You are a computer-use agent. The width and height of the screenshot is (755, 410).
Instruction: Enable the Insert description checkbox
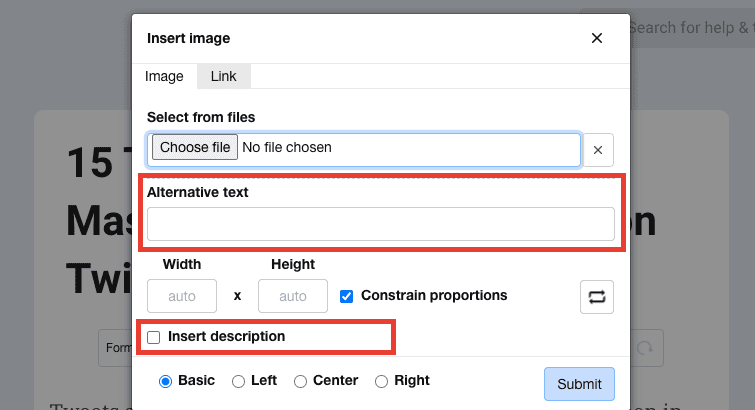pos(154,337)
